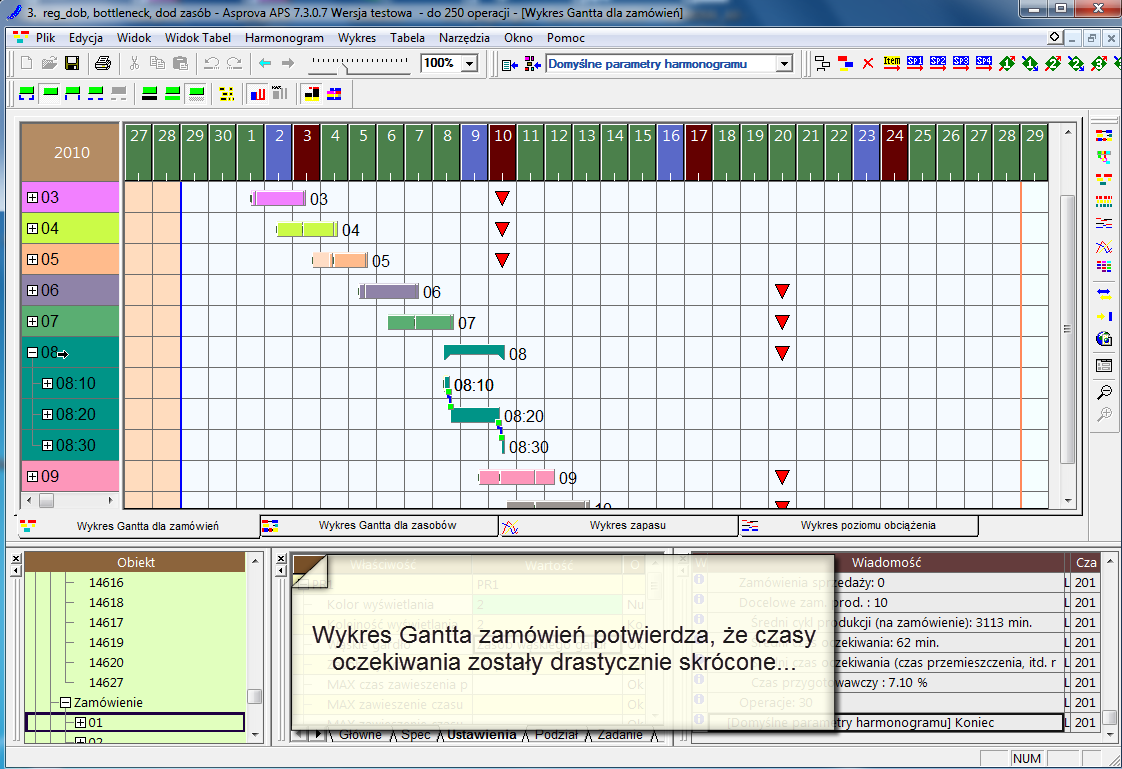Screen dimensions: 1122x769
Task: Switch to Wykres Gantta dla zasobów tab
Action: (x=379, y=525)
